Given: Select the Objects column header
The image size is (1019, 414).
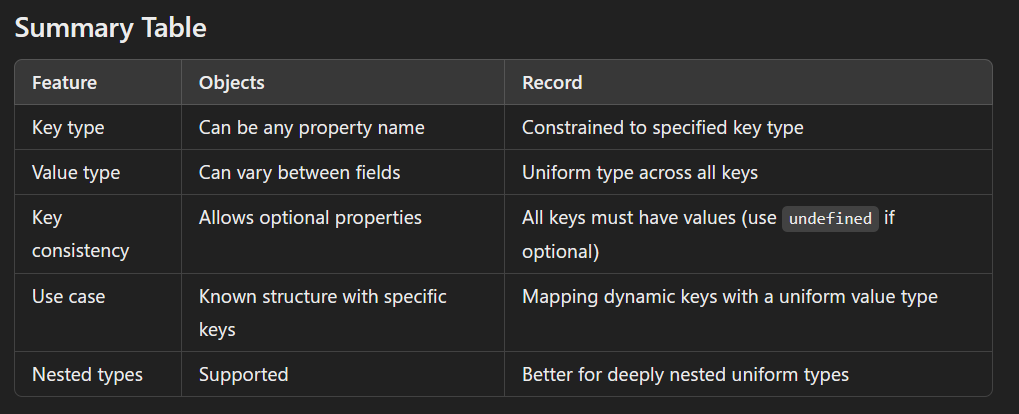Looking at the screenshot, I should [x=231, y=83].
